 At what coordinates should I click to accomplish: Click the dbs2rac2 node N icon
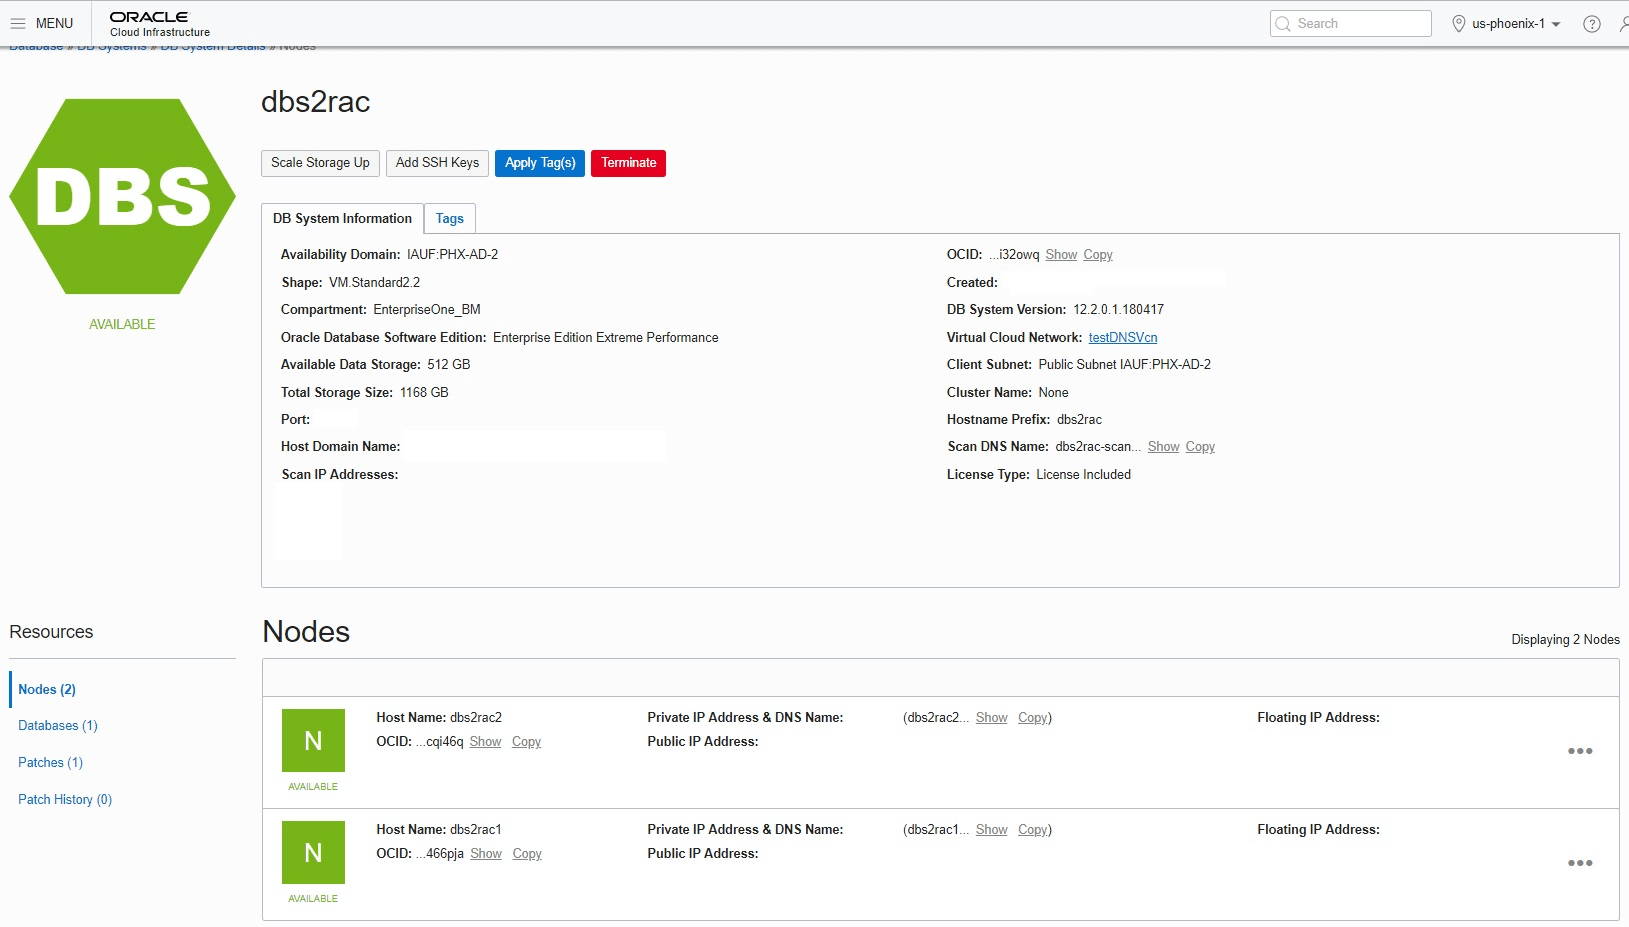click(313, 741)
